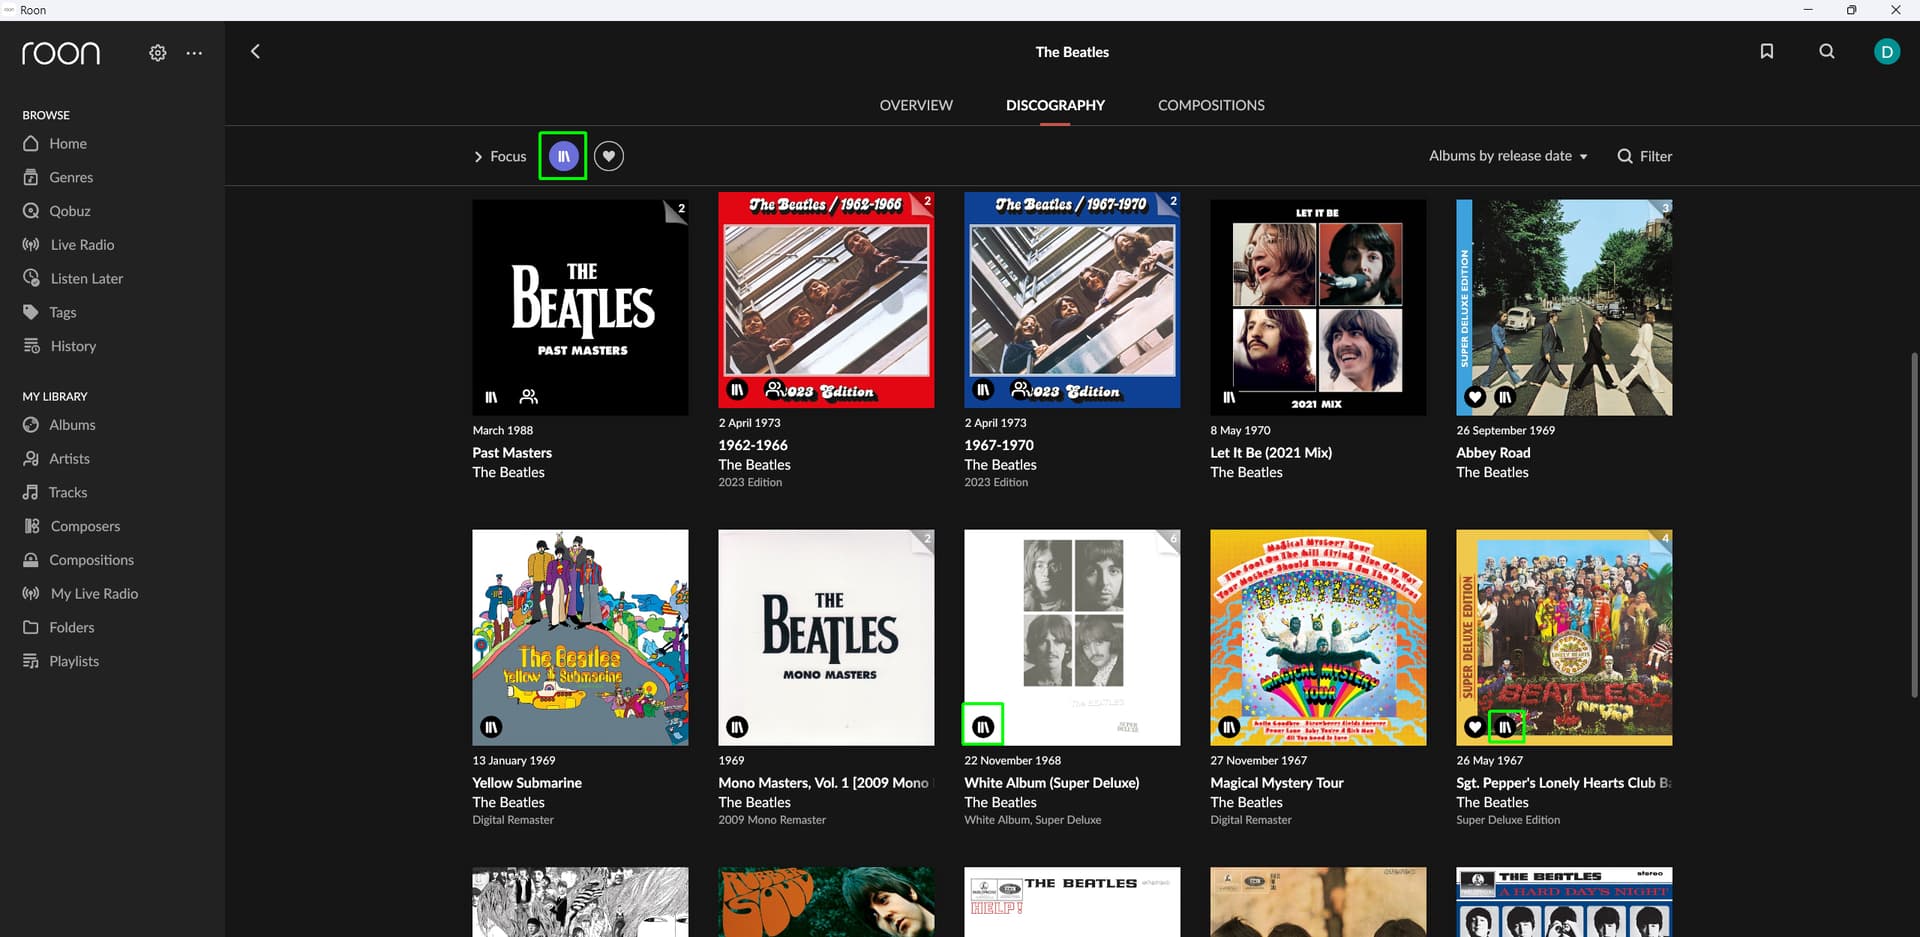Screen dimensions: 1920x937
Task: Open The Beatles artist link under Yellow Submarine
Action: [508, 803]
